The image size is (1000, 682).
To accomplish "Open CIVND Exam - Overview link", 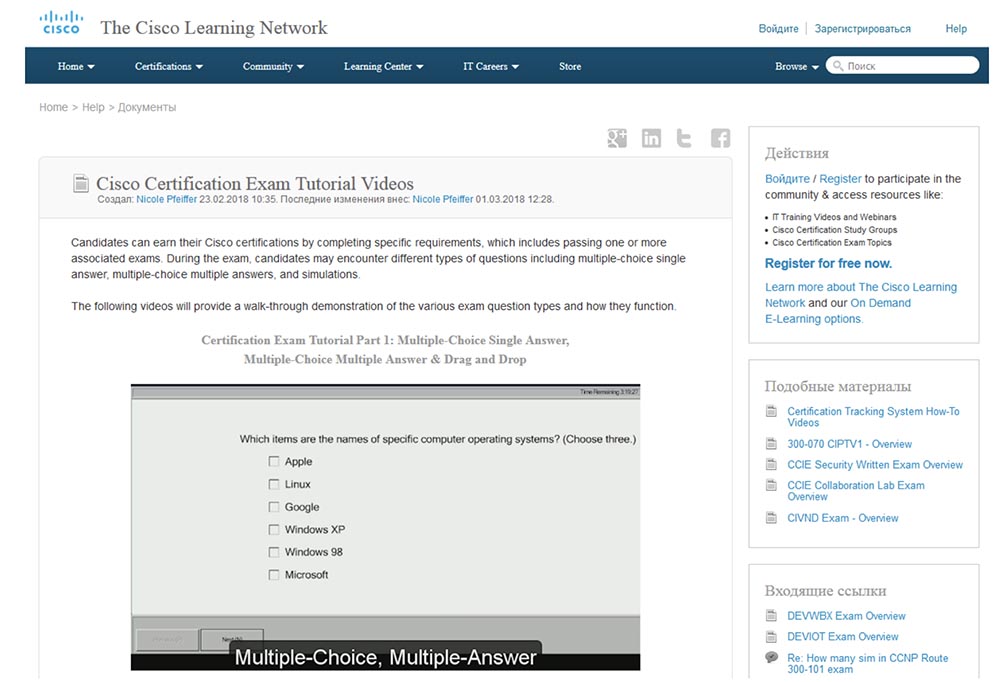I will 842,518.
